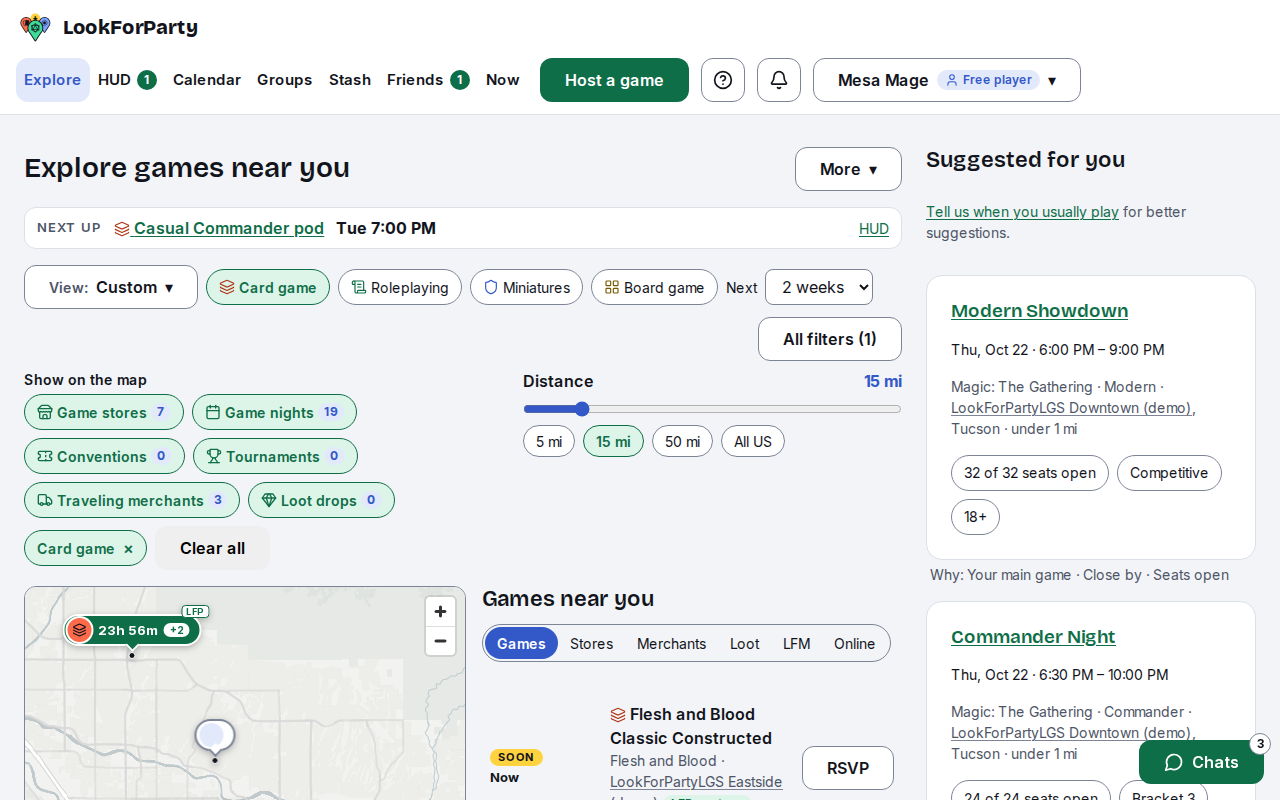Expand the Mesa Mage account menu
Screen dimensions: 1280x800
(x=947, y=80)
